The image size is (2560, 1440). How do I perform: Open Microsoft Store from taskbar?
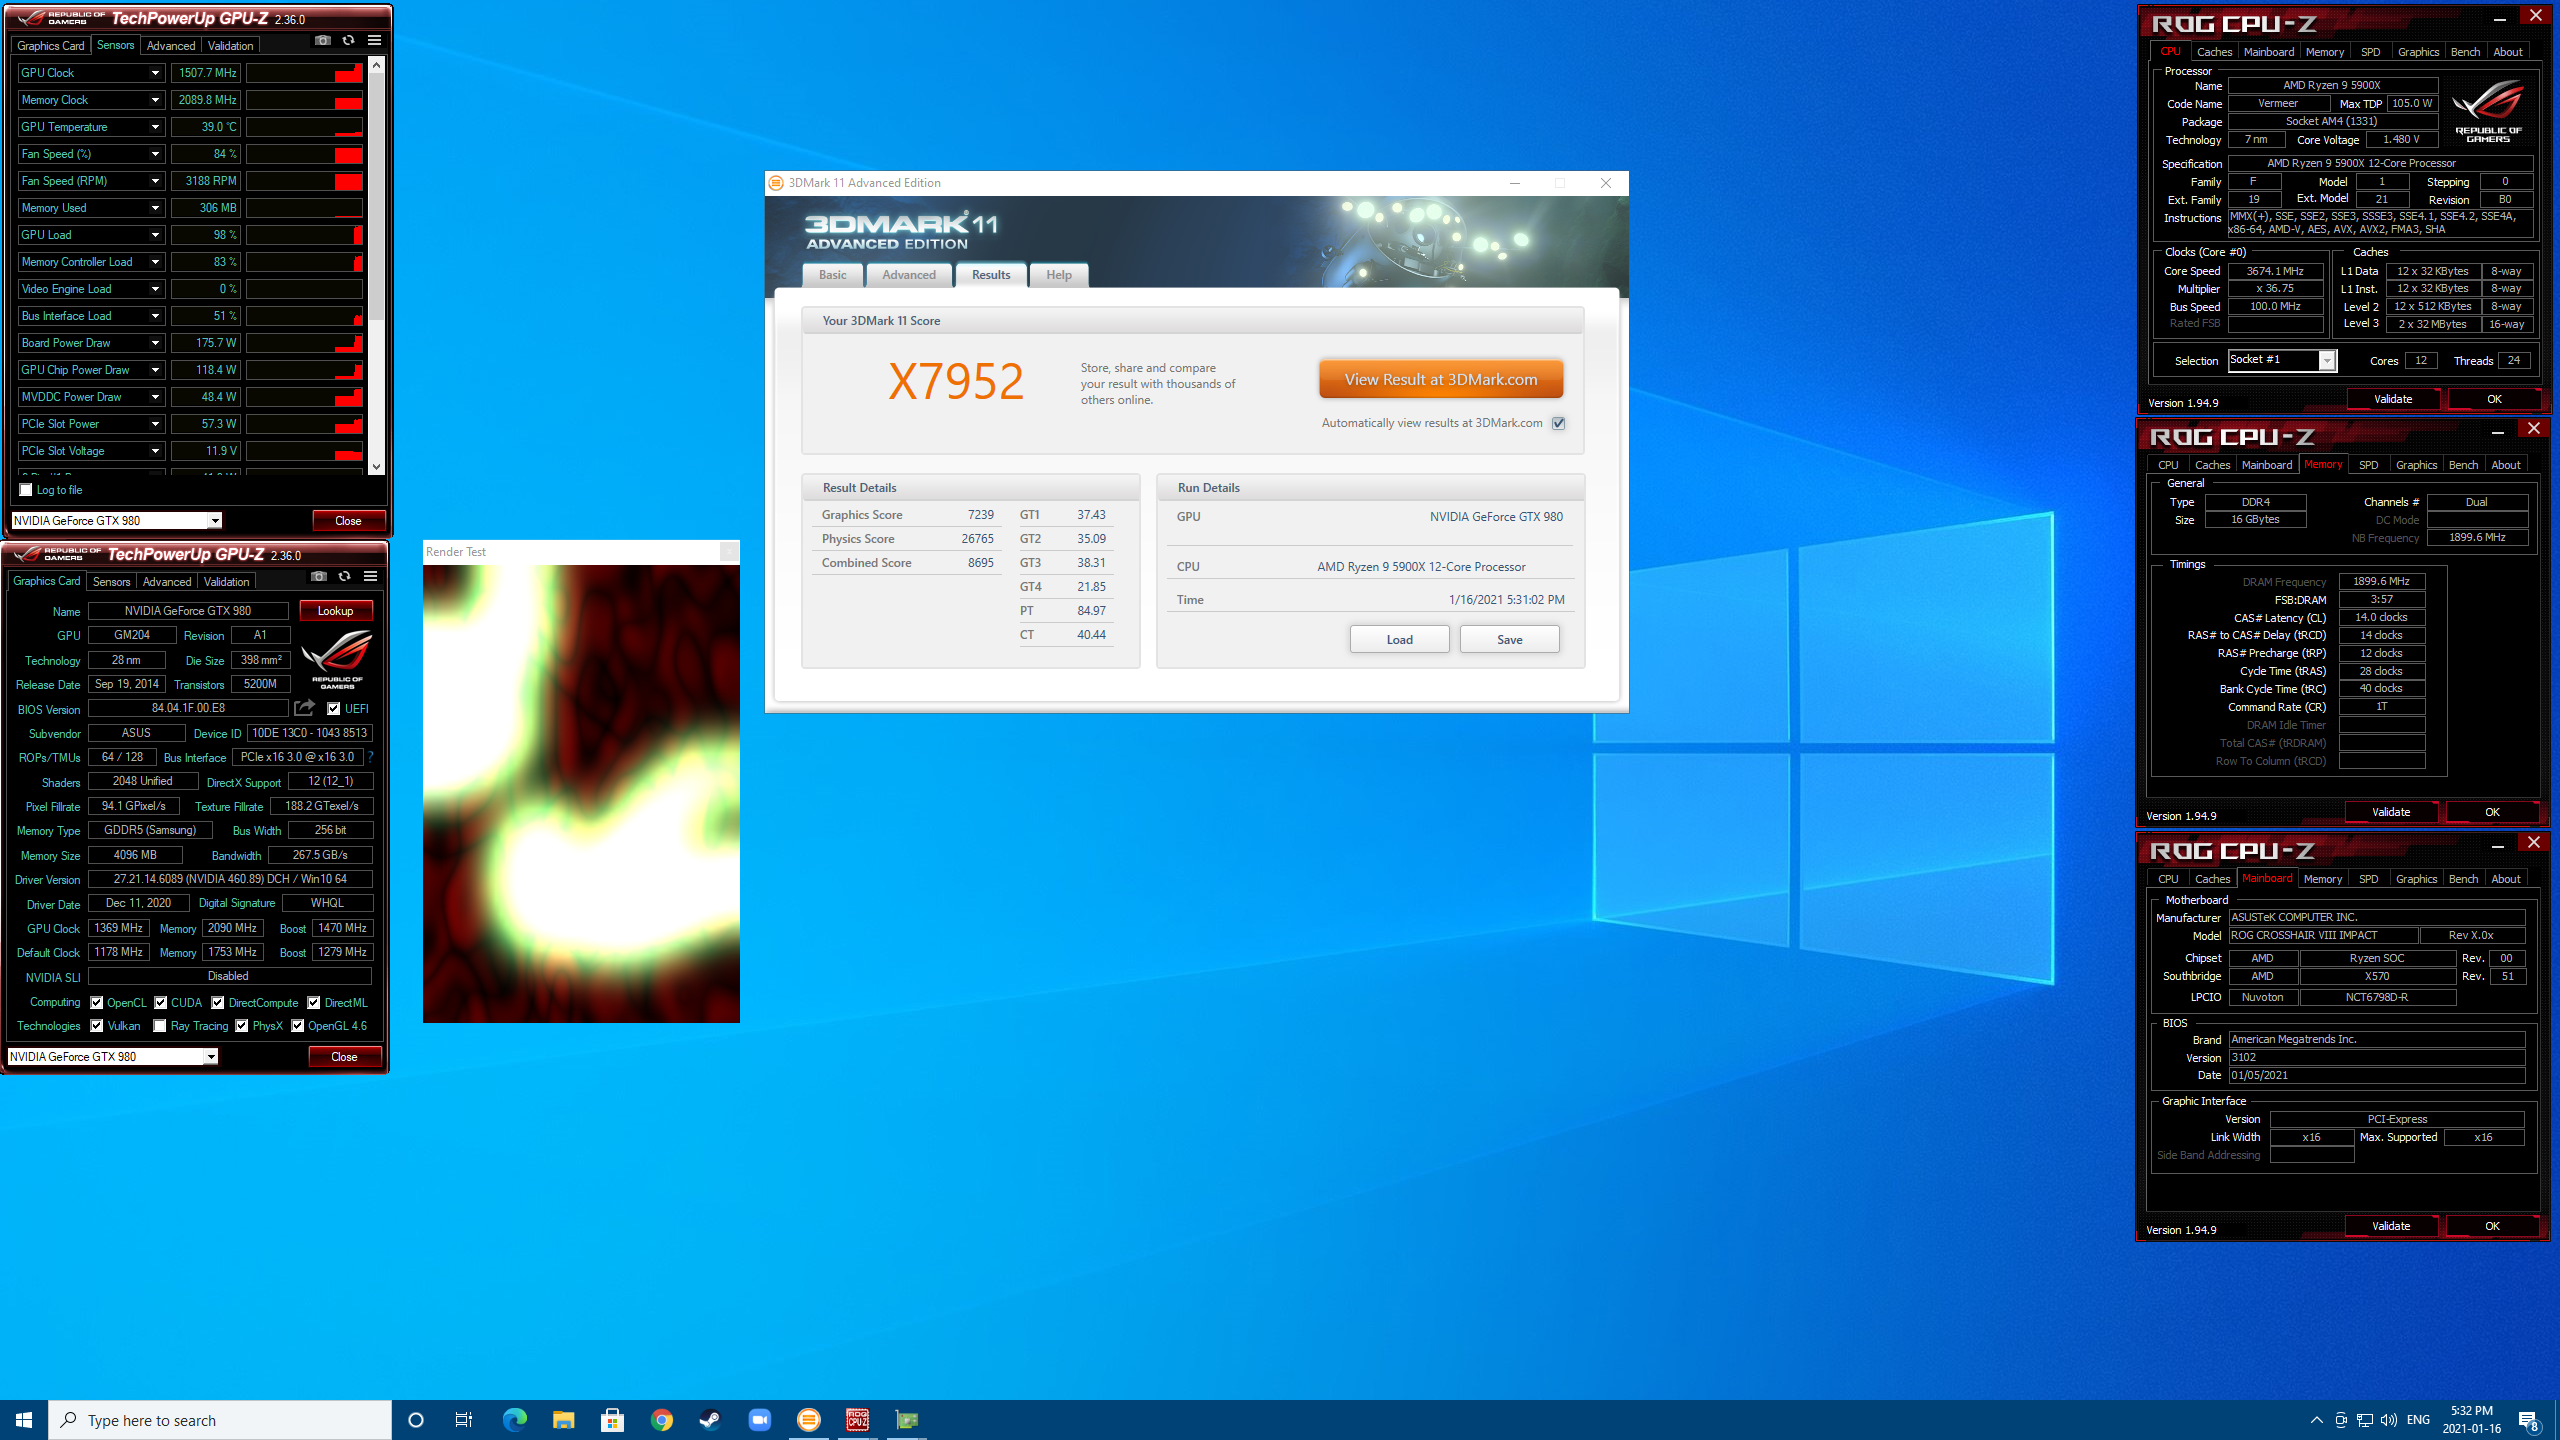pyautogui.click(x=612, y=1420)
